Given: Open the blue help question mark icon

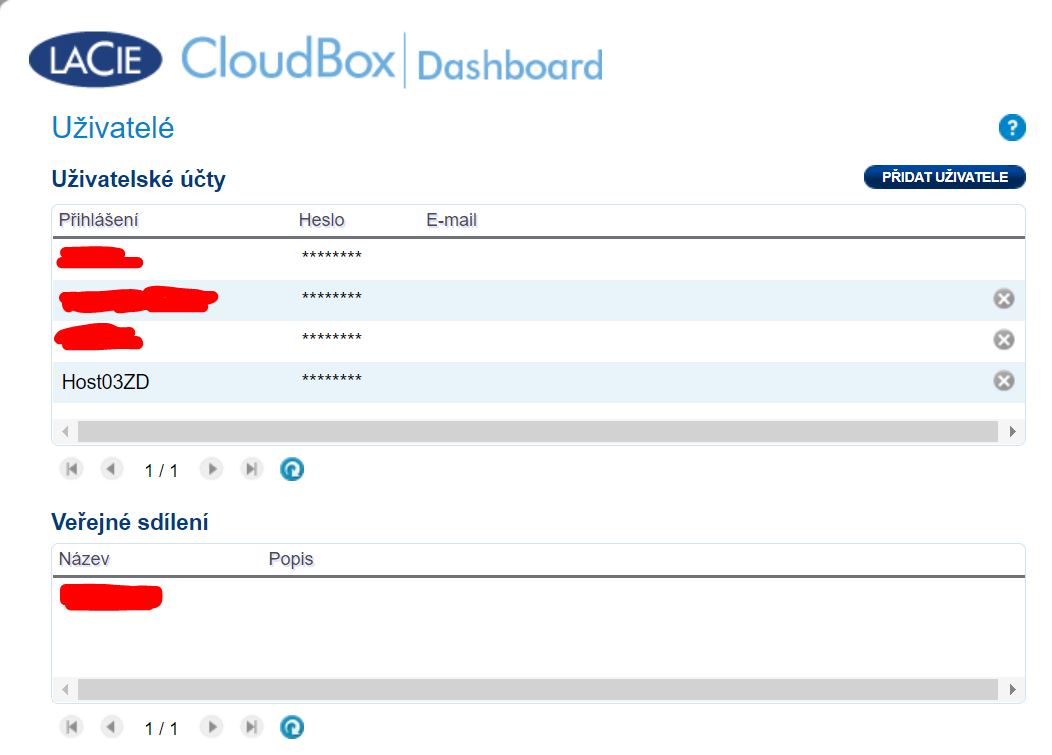Looking at the screenshot, I should click(x=1012, y=128).
